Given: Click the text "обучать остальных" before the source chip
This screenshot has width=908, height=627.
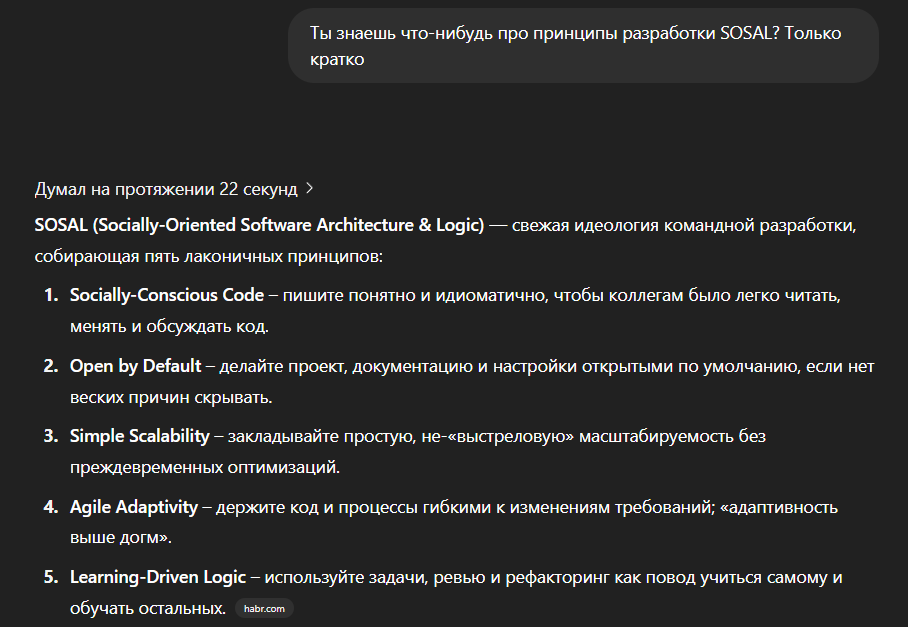Looking at the screenshot, I should click(146, 608).
